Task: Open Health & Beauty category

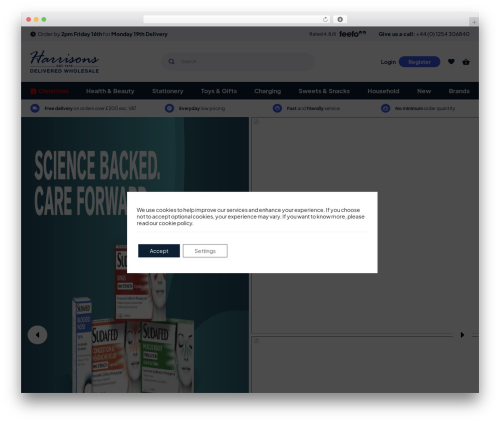Action: point(110,91)
